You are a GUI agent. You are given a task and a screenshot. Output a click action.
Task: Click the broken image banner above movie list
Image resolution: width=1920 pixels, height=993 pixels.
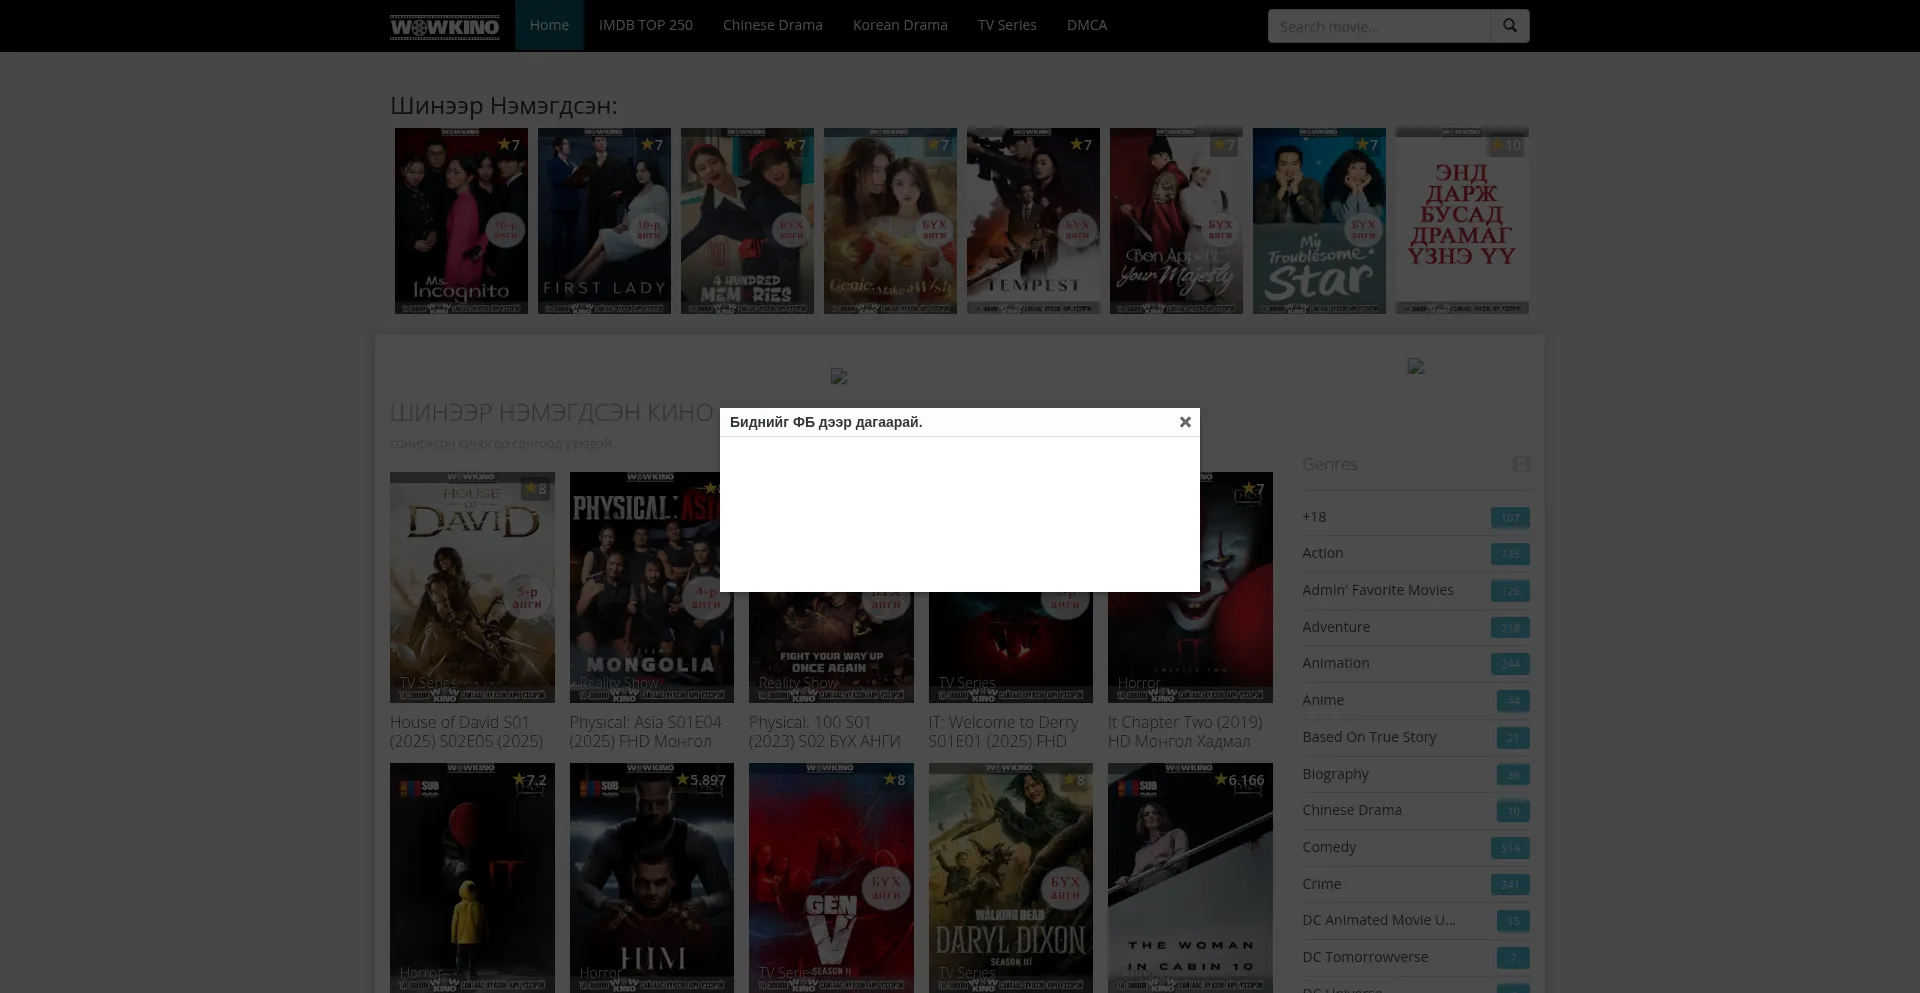[839, 376]
